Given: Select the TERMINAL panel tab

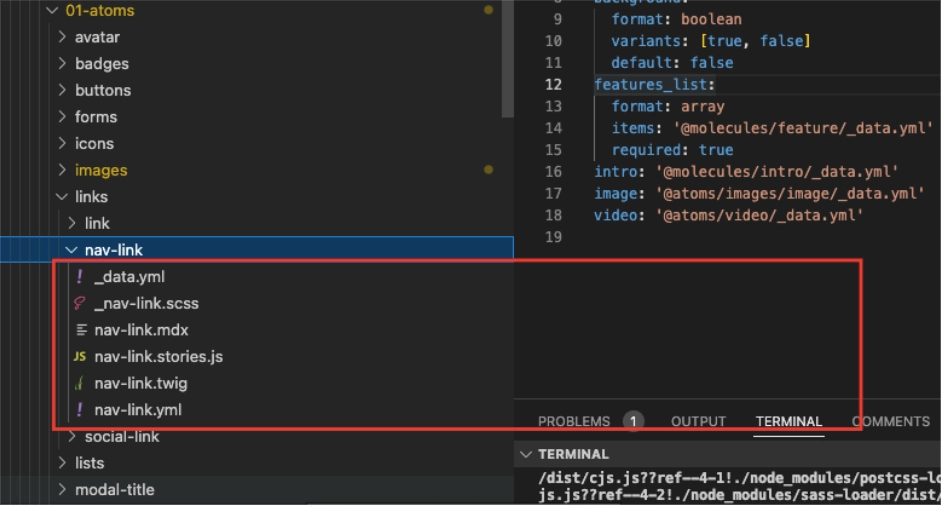Looking at the screenshot, I should click(x=789, y=422).
